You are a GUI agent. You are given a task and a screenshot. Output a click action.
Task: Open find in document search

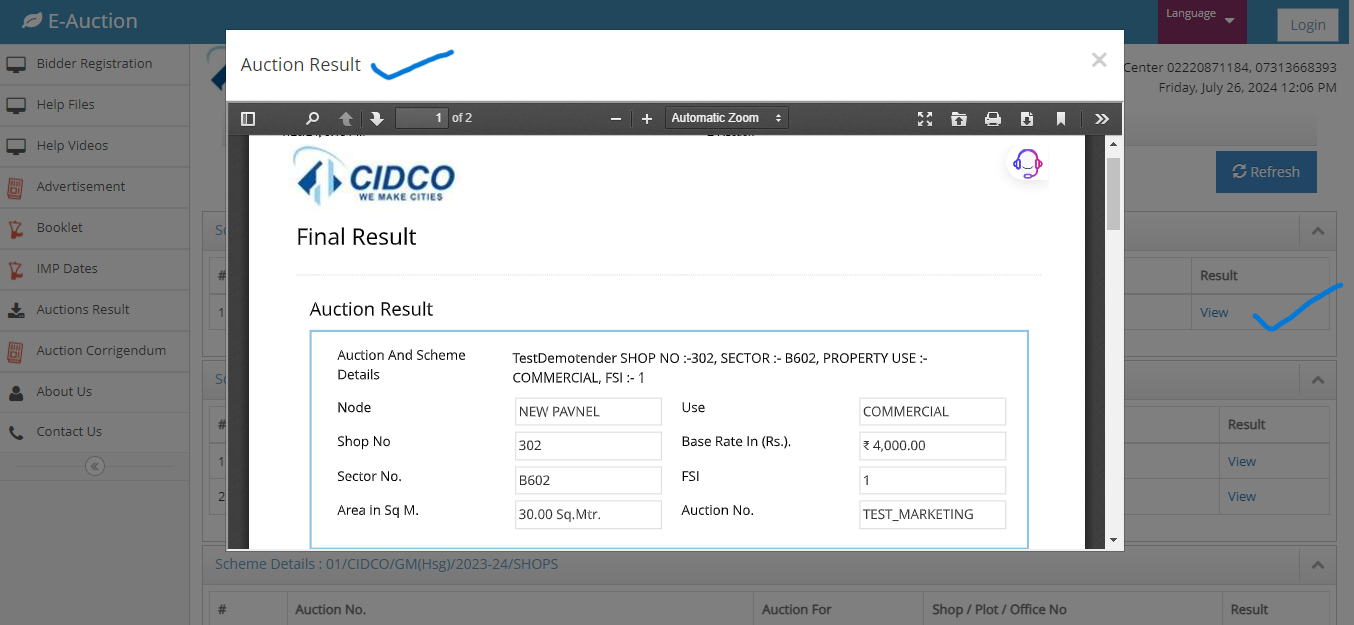pyautogui.click(x=312, y=118)
